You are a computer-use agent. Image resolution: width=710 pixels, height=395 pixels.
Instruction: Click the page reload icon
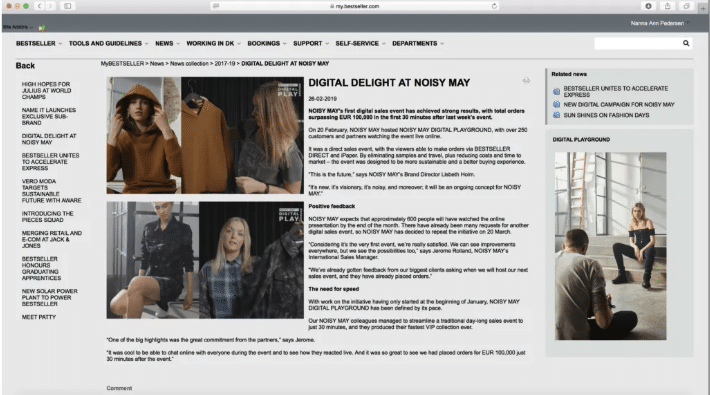coord(494,6)
